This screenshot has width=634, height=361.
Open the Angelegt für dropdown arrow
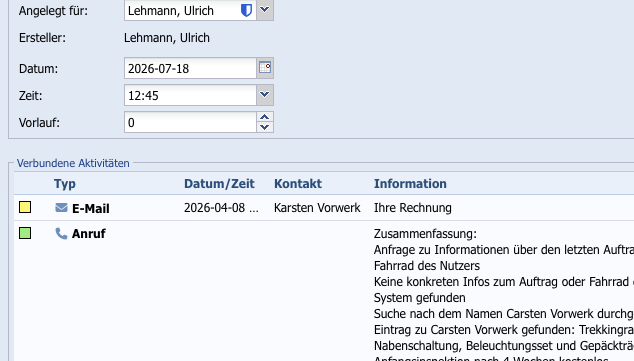click(x=265, y=10)
